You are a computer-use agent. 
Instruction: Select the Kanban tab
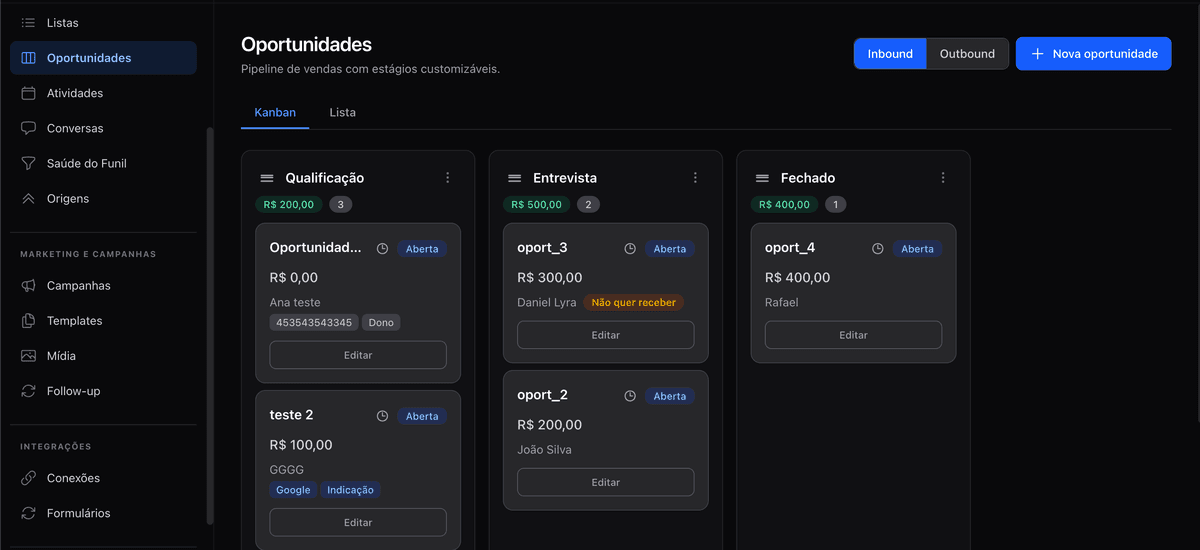click(275, 112)
